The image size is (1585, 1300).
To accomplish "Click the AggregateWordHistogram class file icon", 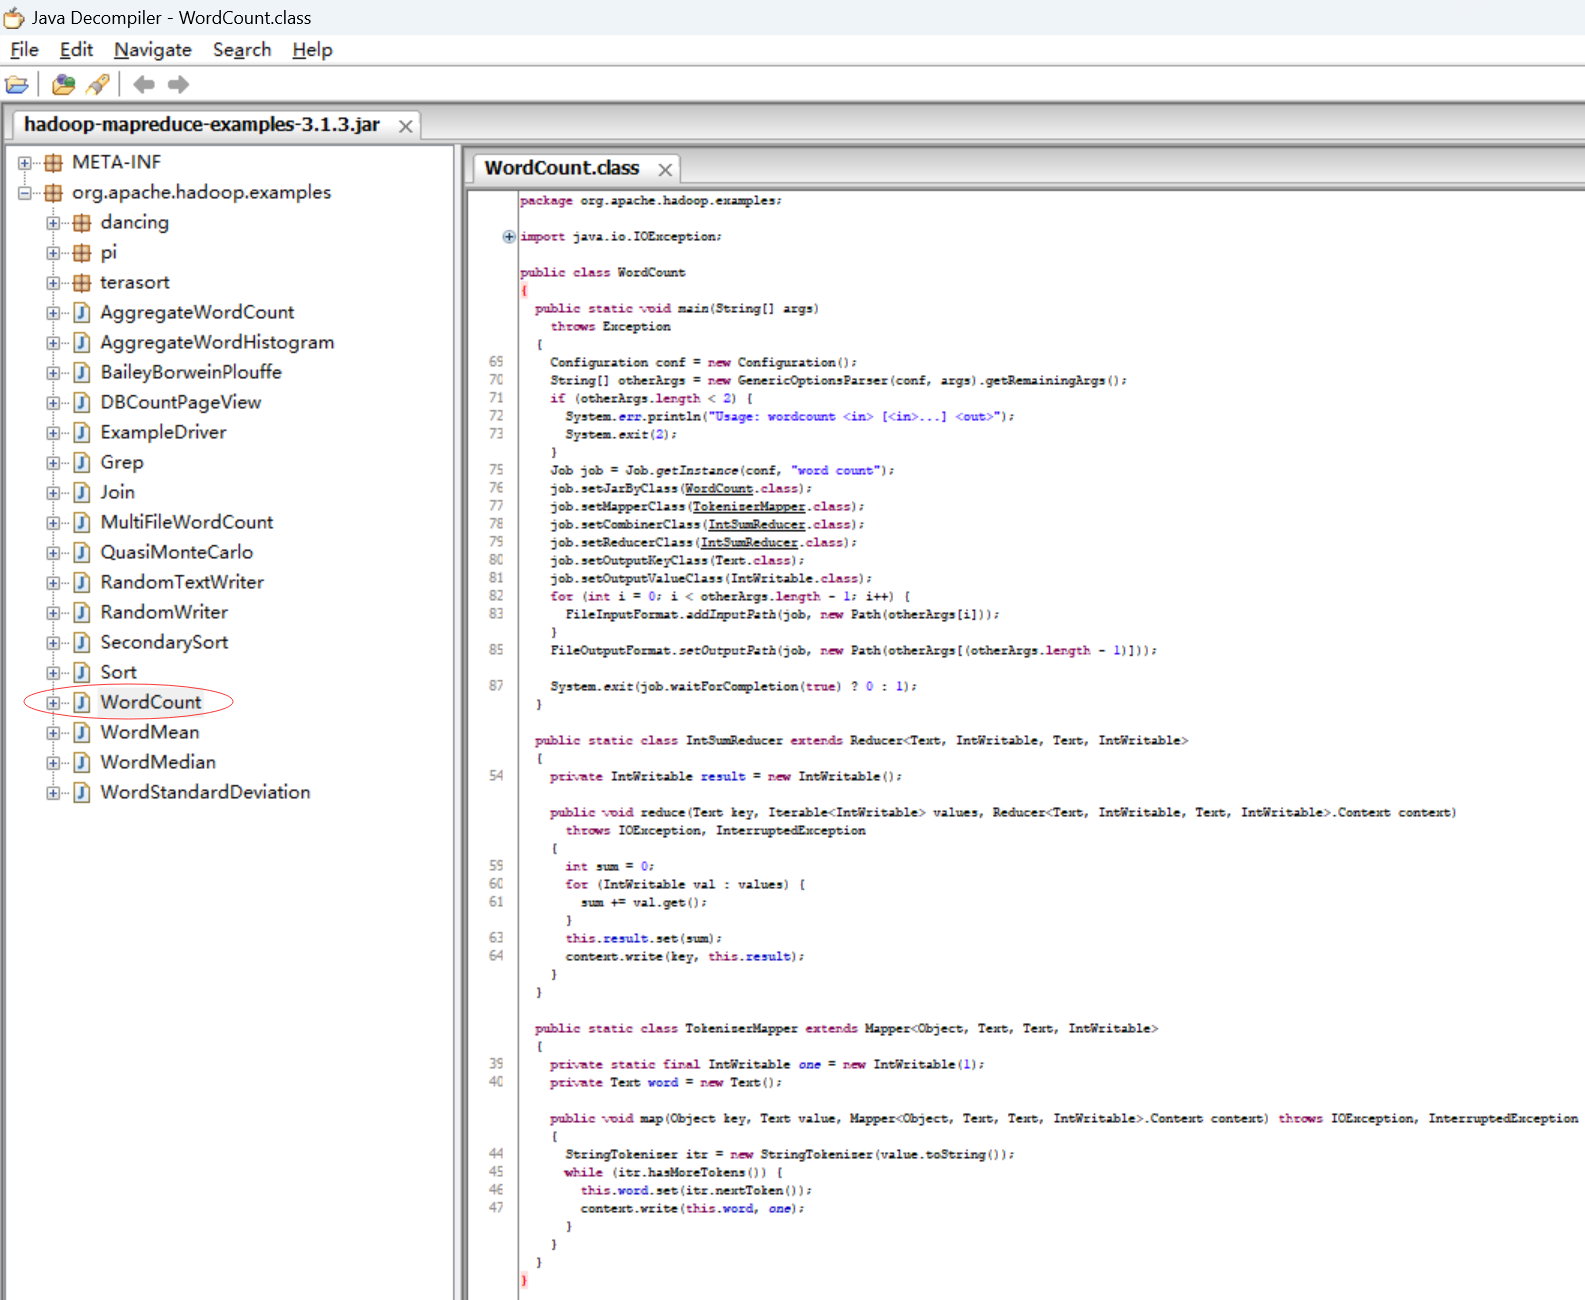I will (x=82, y=343).
